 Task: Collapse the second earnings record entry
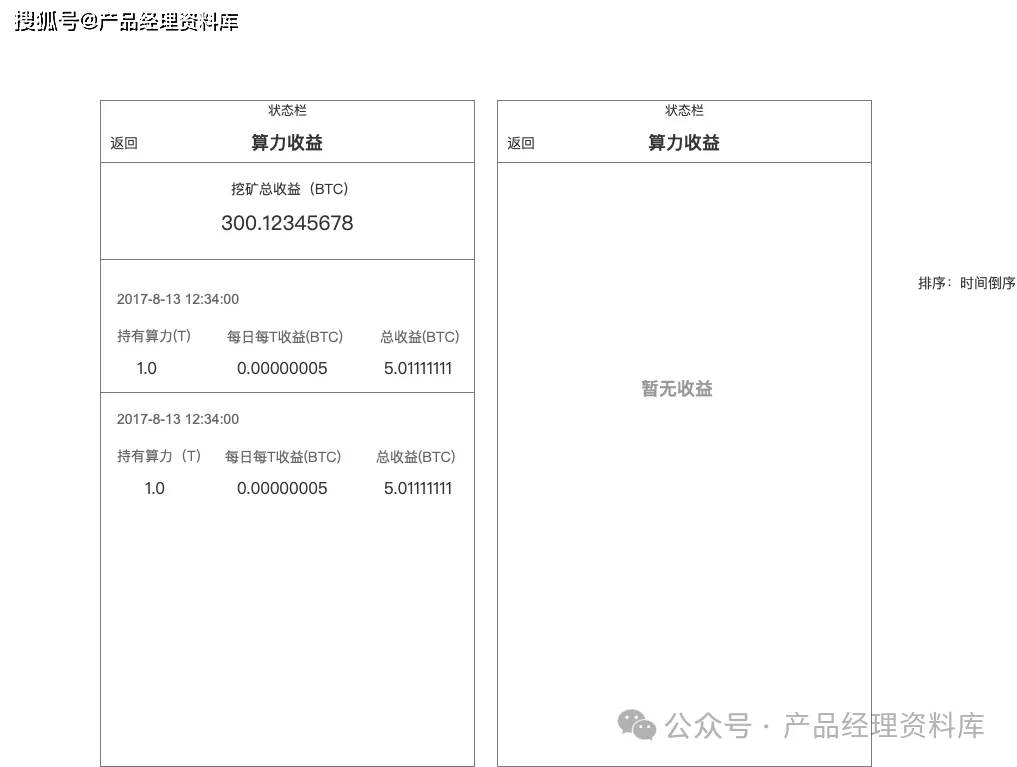[287, 455]
